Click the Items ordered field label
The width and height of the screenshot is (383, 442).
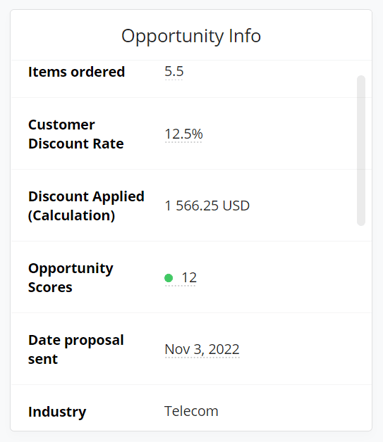click(76, 72)
